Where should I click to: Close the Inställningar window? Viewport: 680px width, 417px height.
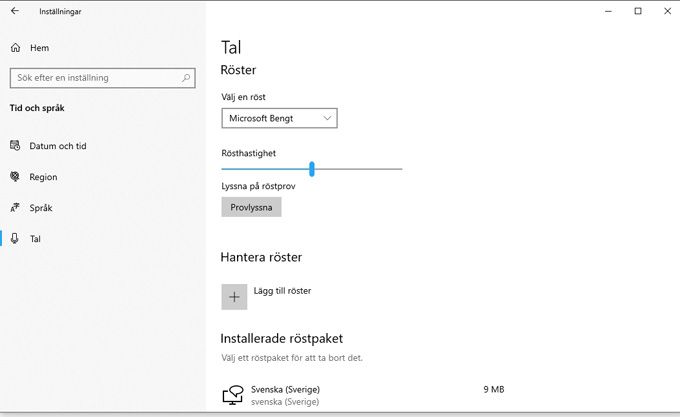pyautogui.click(x=667, y=11)
